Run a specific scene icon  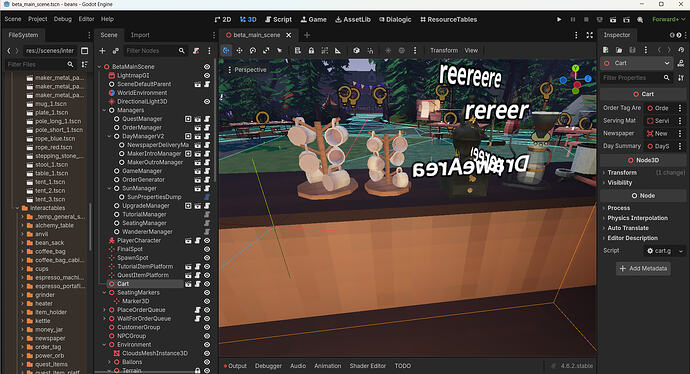627,19
